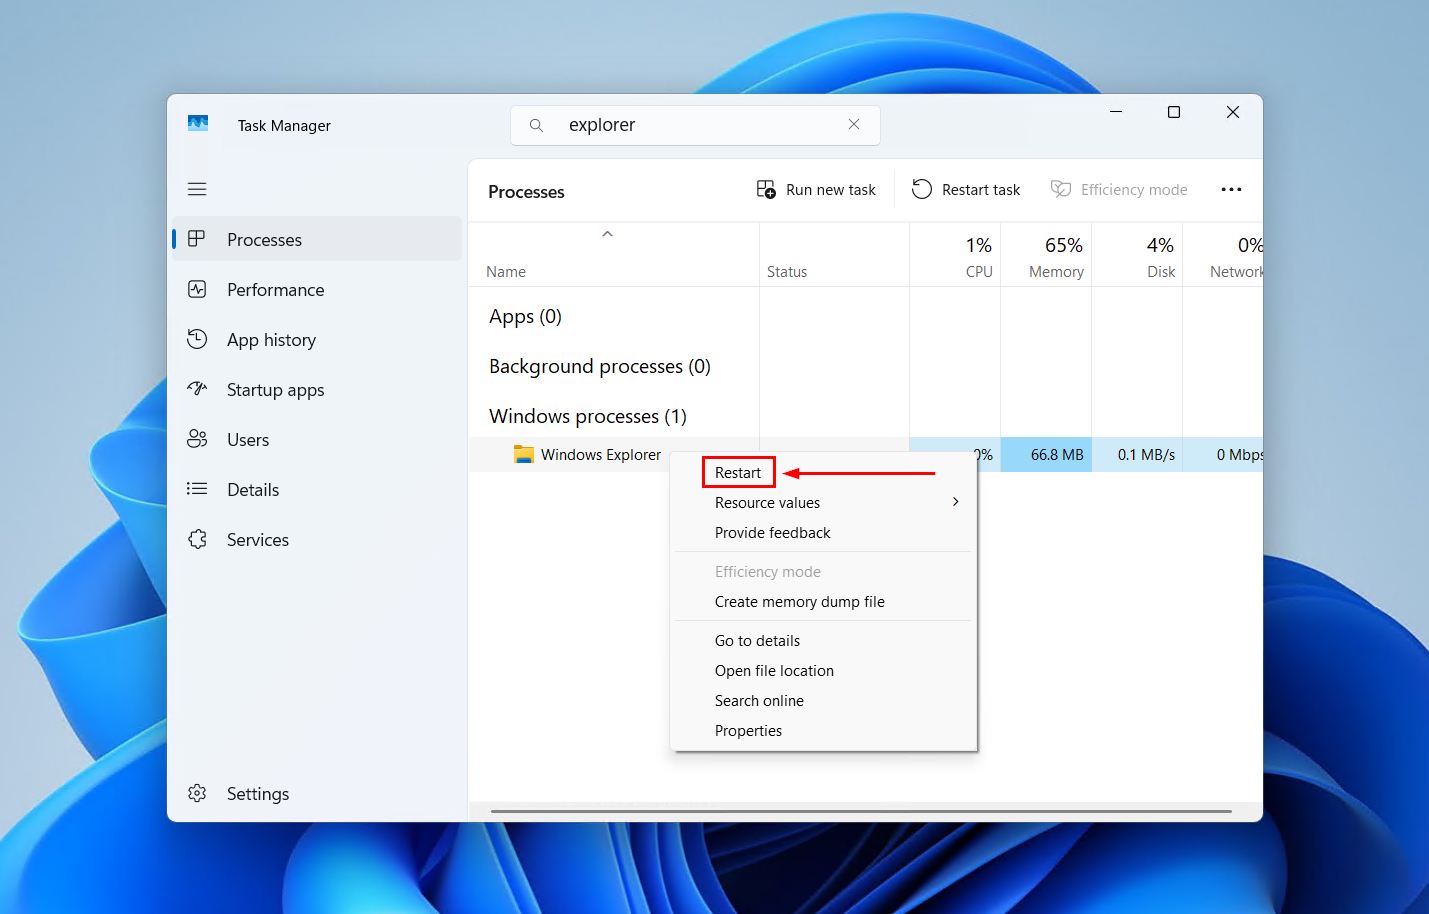1429x914 pixels.
Task: Click the Windows Explorer folder icon
Action: pos(523,454)
